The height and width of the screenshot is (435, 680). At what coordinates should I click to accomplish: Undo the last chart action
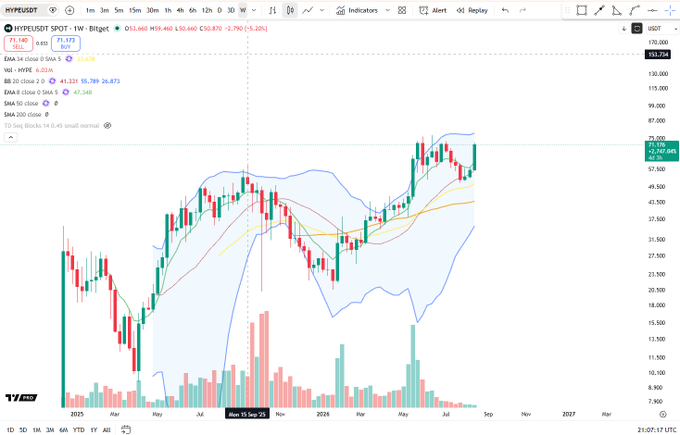(505, 10)
